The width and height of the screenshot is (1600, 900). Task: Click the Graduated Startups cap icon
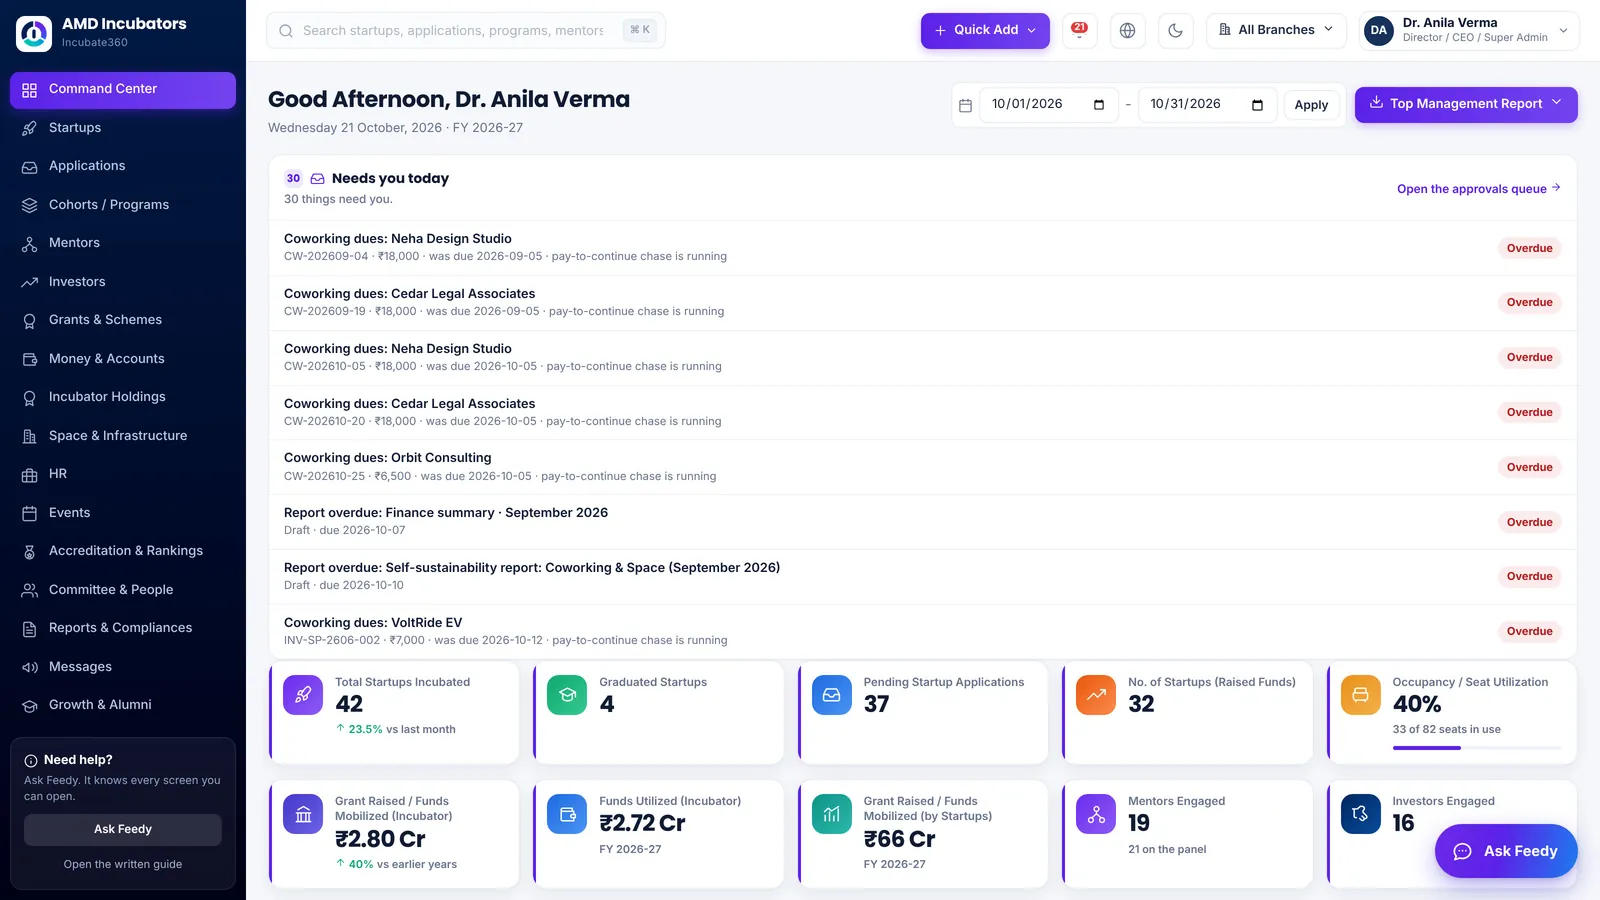pyautogui.click(x=567, y=695)
